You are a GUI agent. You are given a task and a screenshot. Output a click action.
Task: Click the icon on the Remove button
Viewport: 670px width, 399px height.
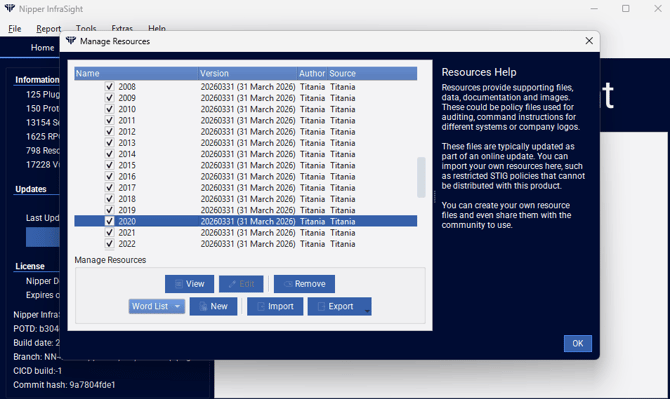(x=288, y=284)
